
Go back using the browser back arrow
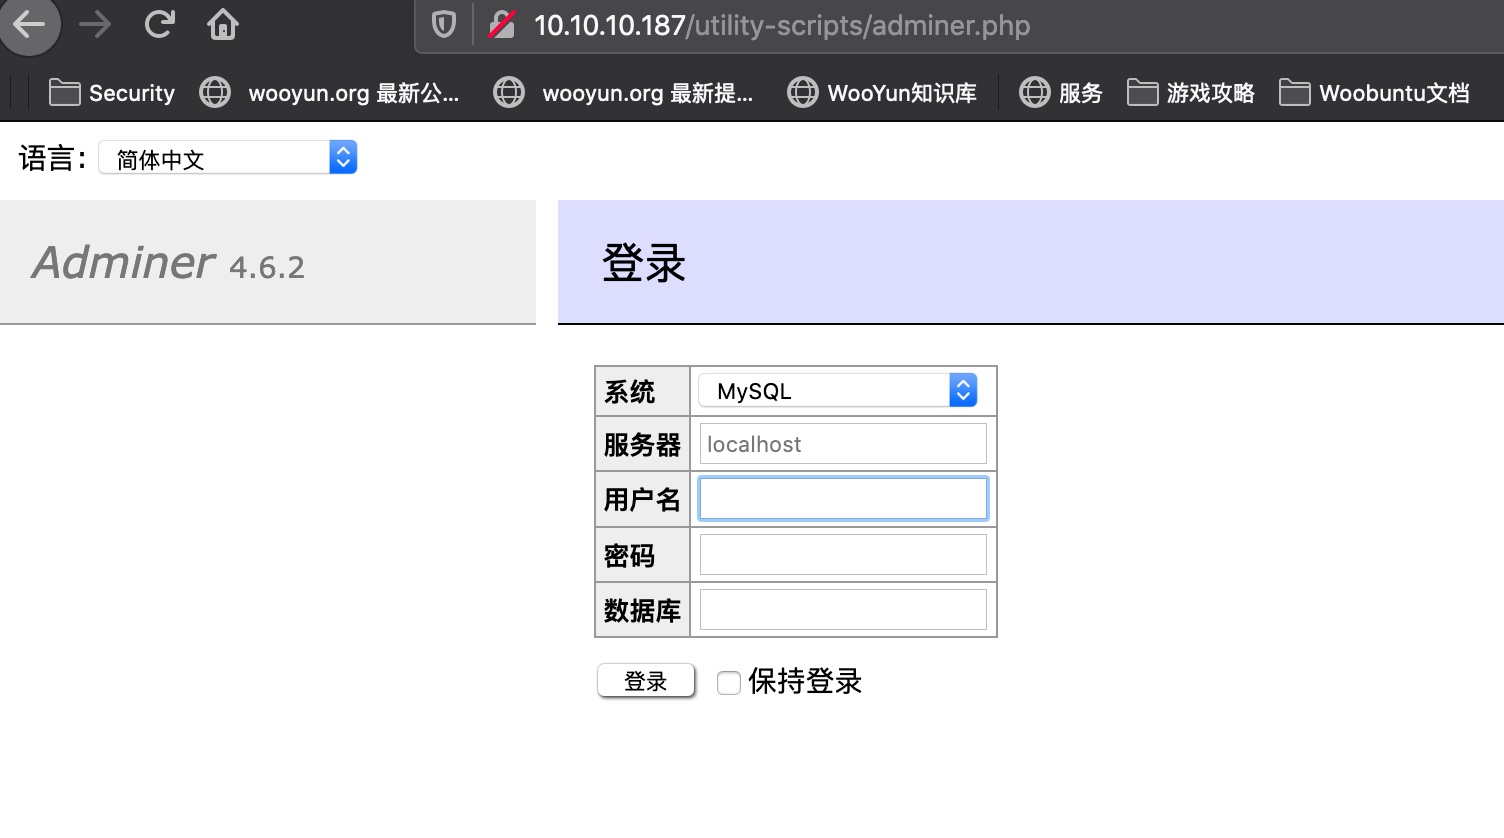click(29, 24)
